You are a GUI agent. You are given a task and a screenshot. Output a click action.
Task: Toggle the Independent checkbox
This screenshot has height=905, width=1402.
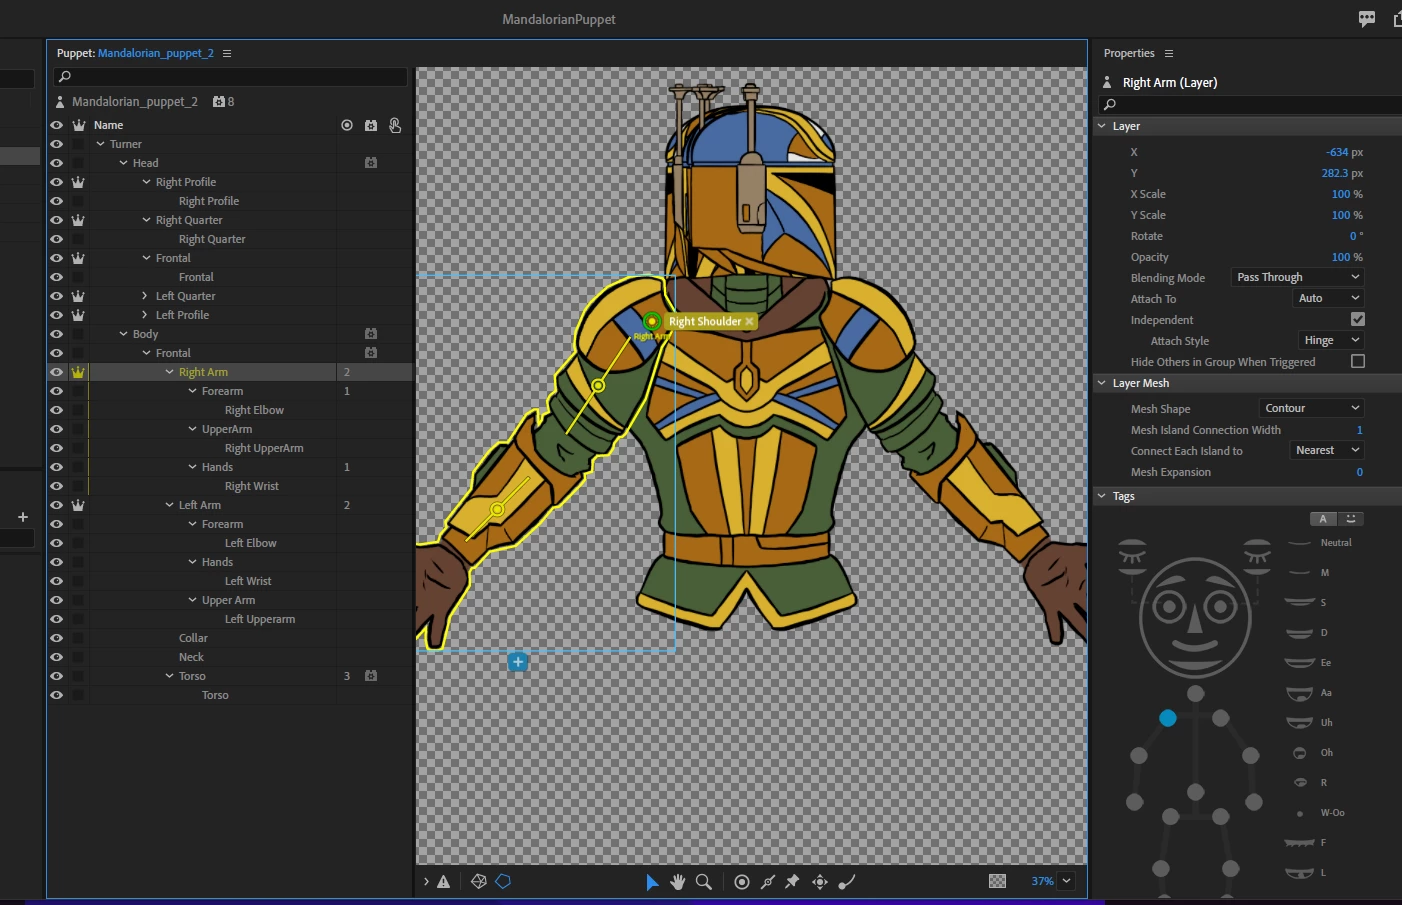click(1357, 320)
